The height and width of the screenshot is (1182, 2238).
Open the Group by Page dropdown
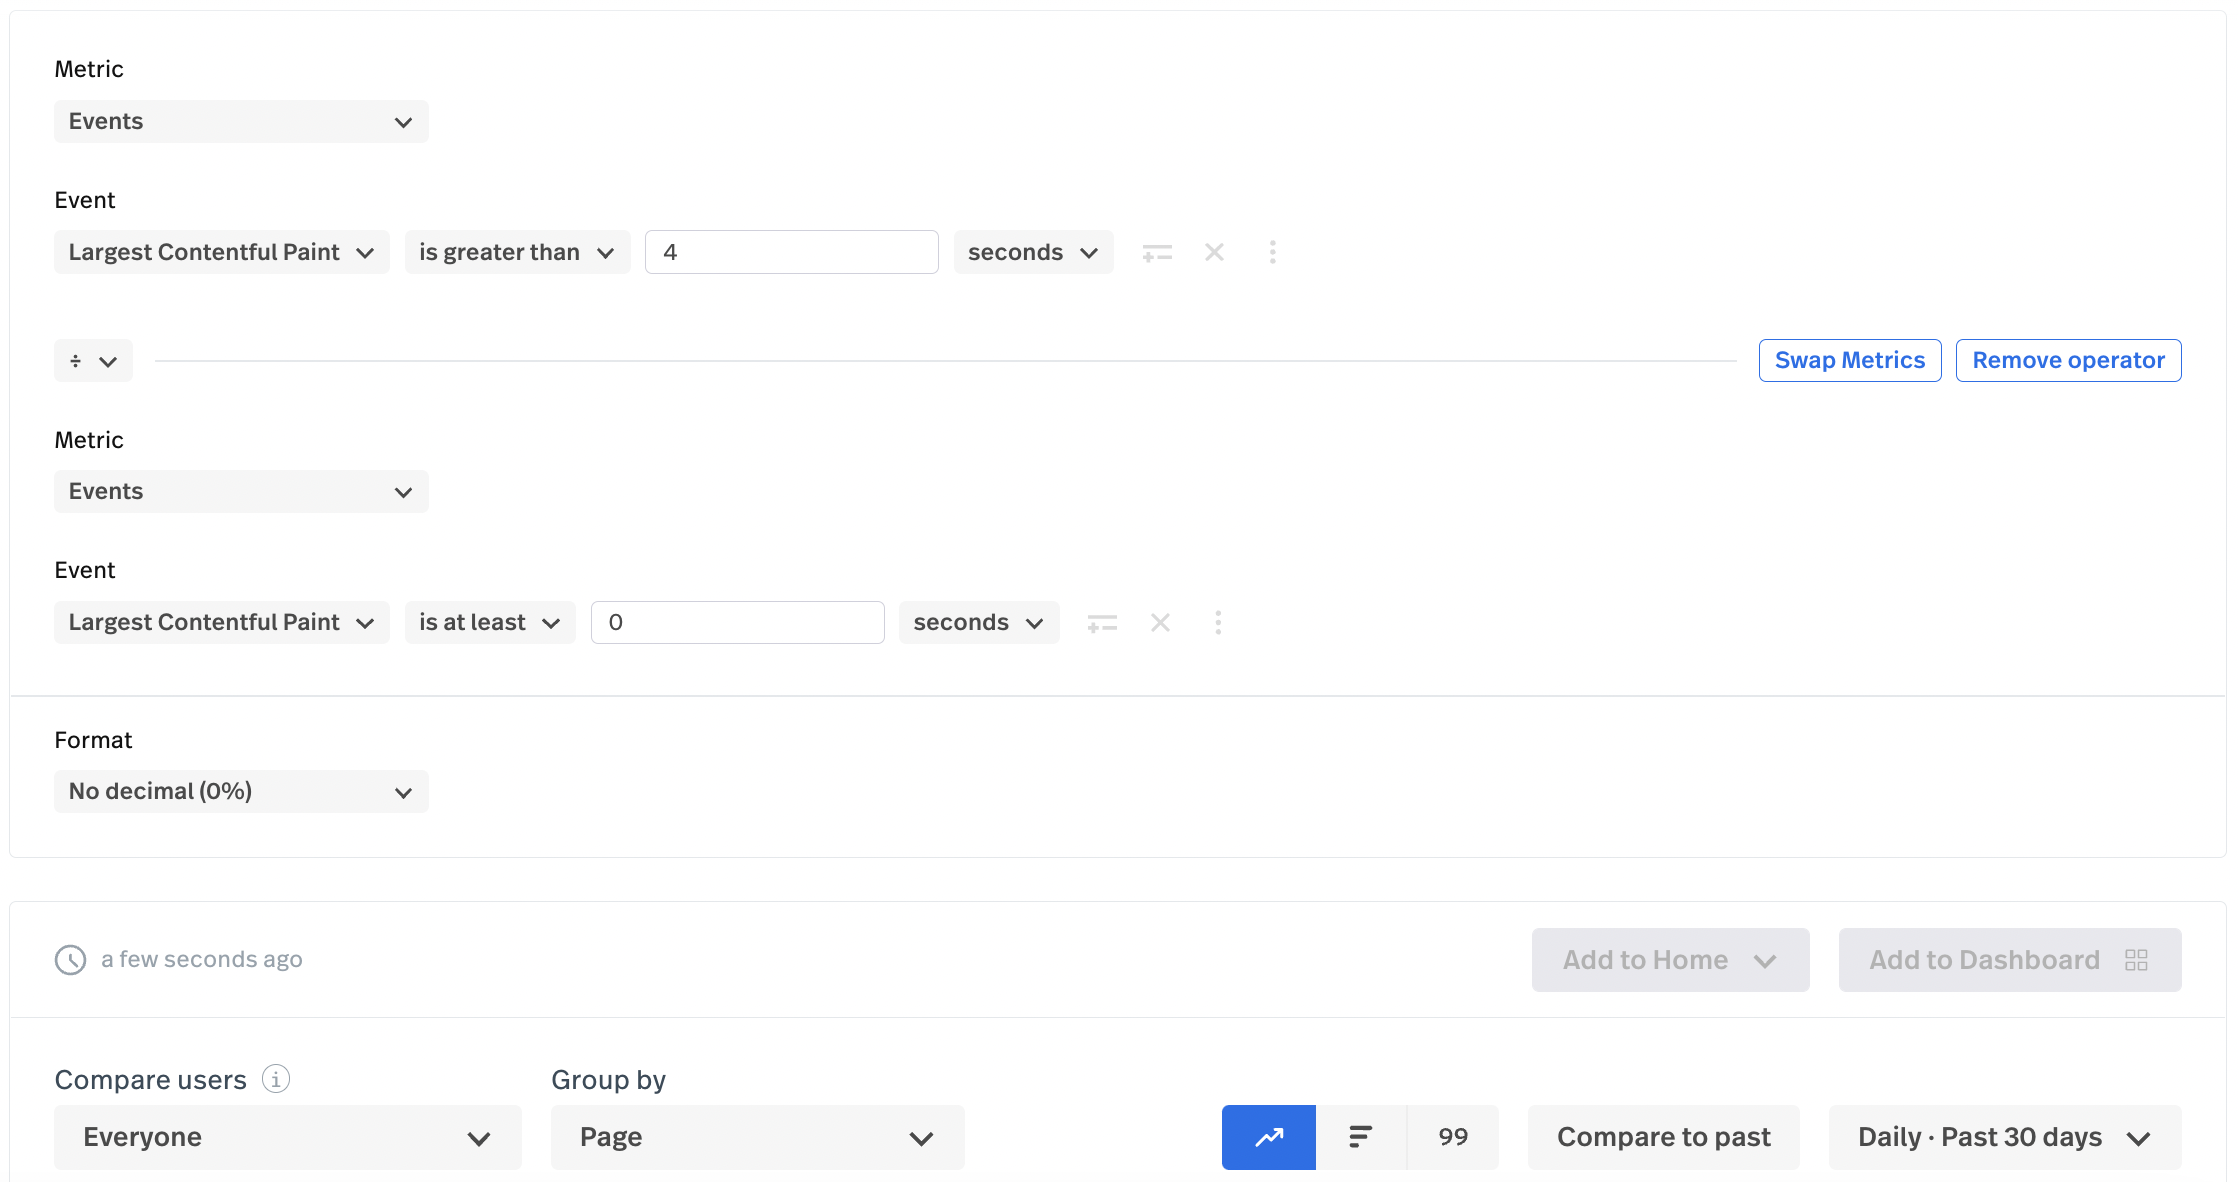tap(757, 1137)
